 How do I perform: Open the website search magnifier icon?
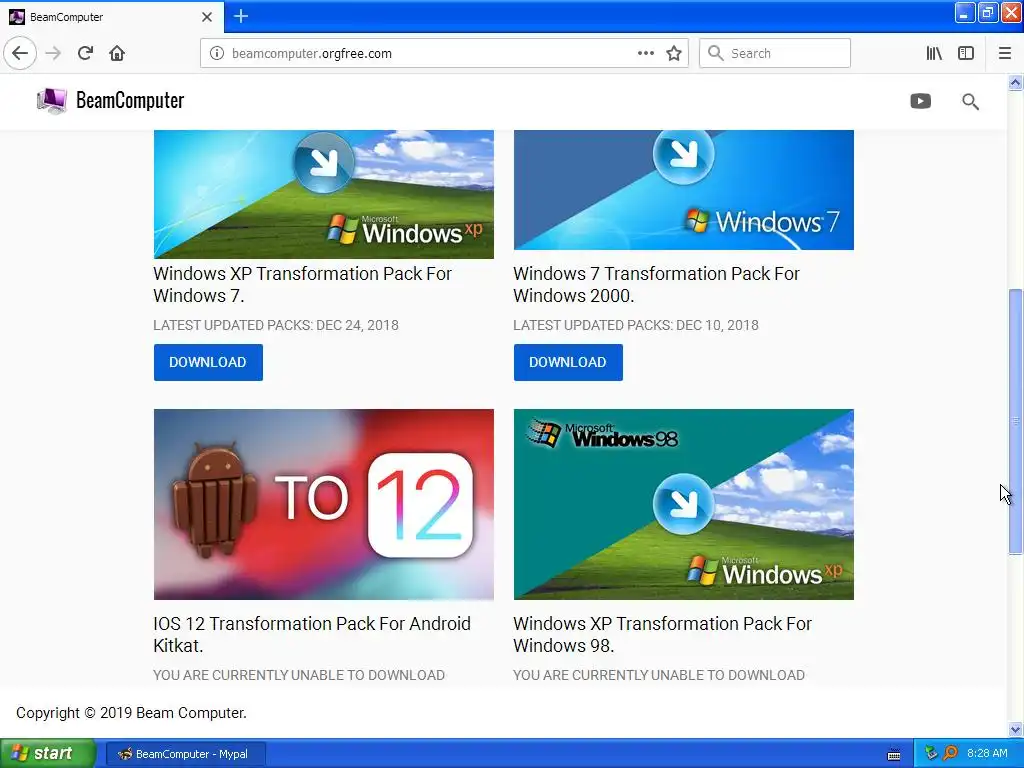970,101
